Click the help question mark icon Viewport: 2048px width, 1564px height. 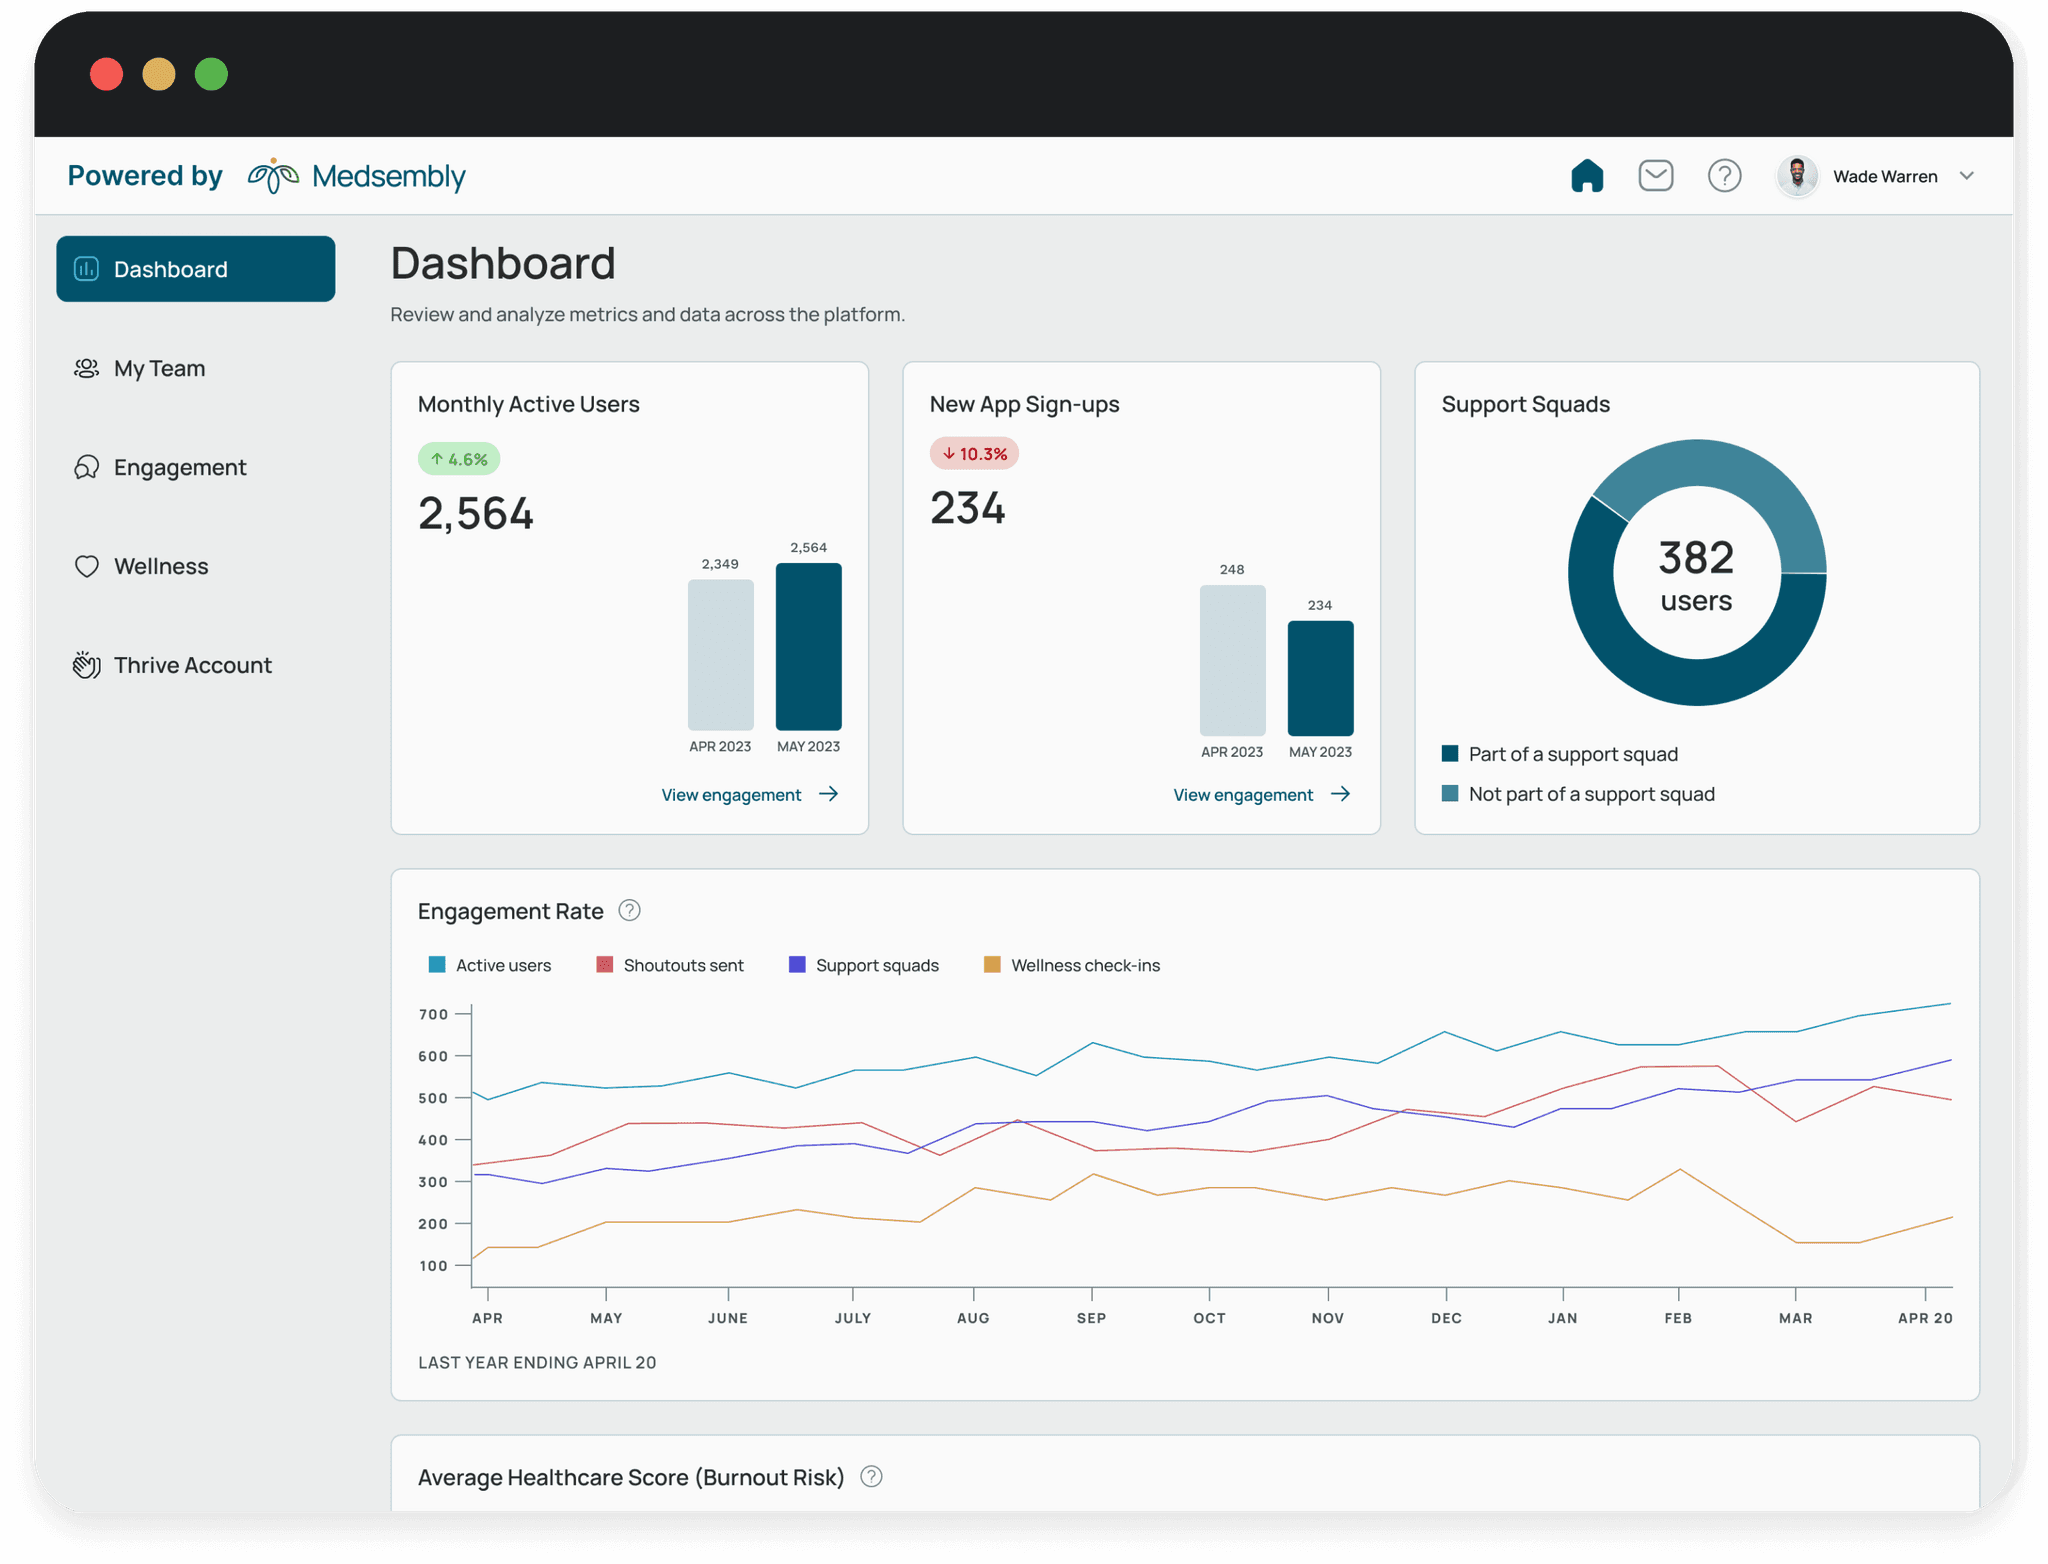[1724, 176]
